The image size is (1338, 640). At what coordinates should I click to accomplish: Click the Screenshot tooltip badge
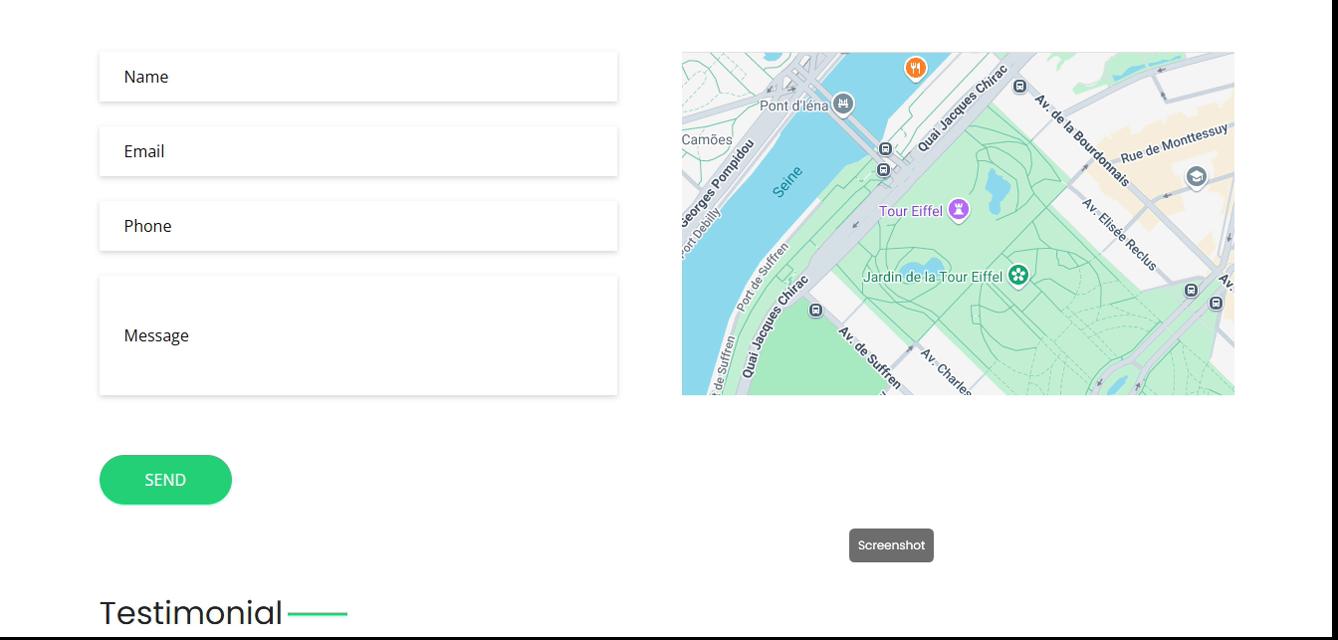[891, 545]
